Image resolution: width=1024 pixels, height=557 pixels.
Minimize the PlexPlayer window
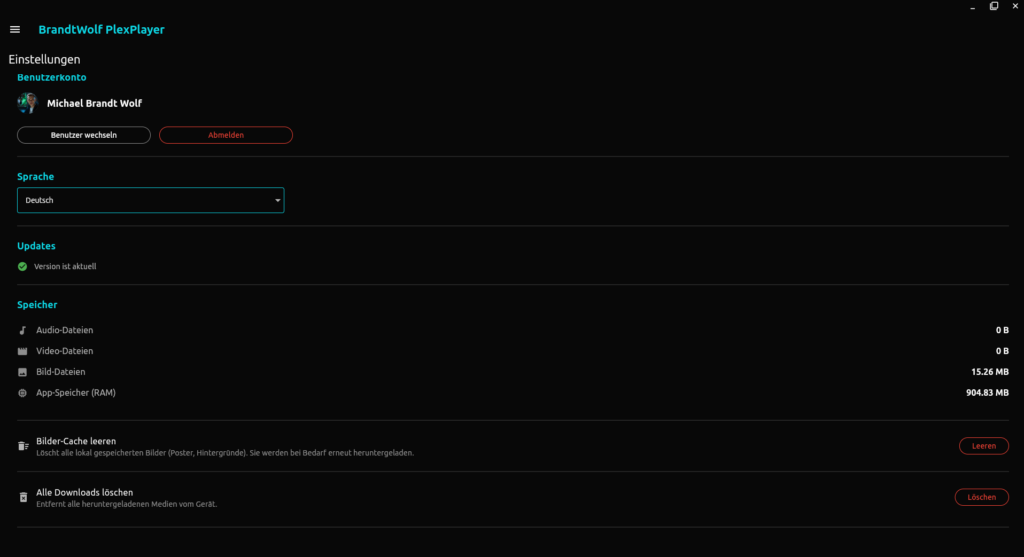point(973,6)
